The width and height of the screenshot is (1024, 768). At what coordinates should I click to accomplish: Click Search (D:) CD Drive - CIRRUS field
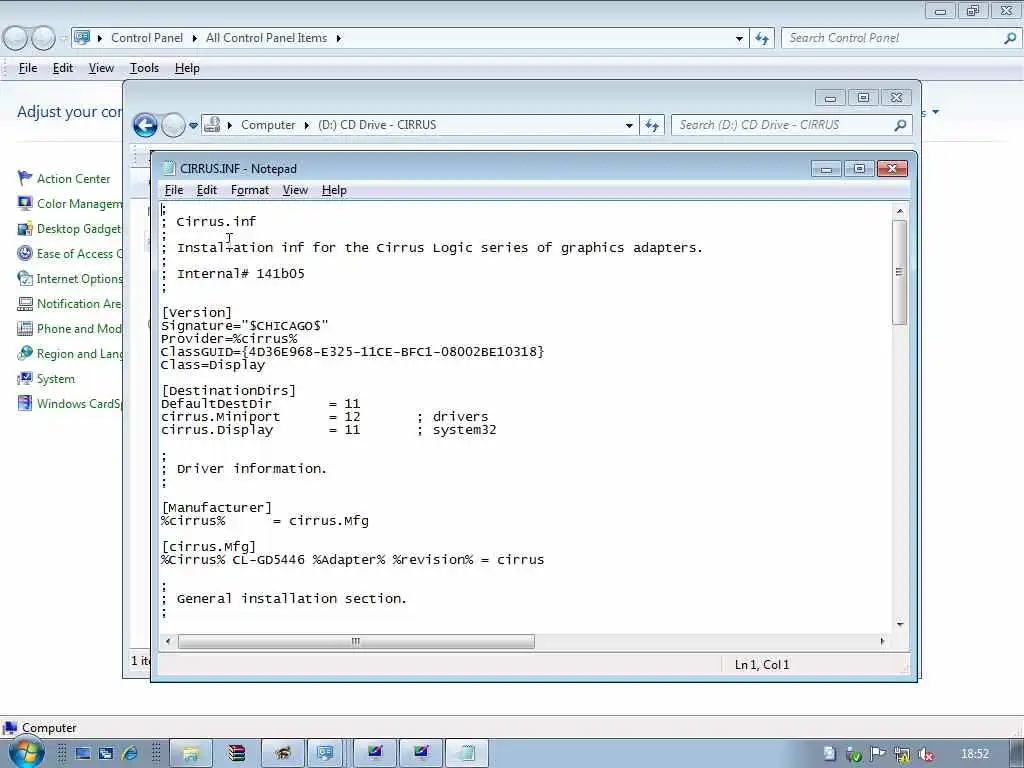pyautogui.click(x=784, y=125)
